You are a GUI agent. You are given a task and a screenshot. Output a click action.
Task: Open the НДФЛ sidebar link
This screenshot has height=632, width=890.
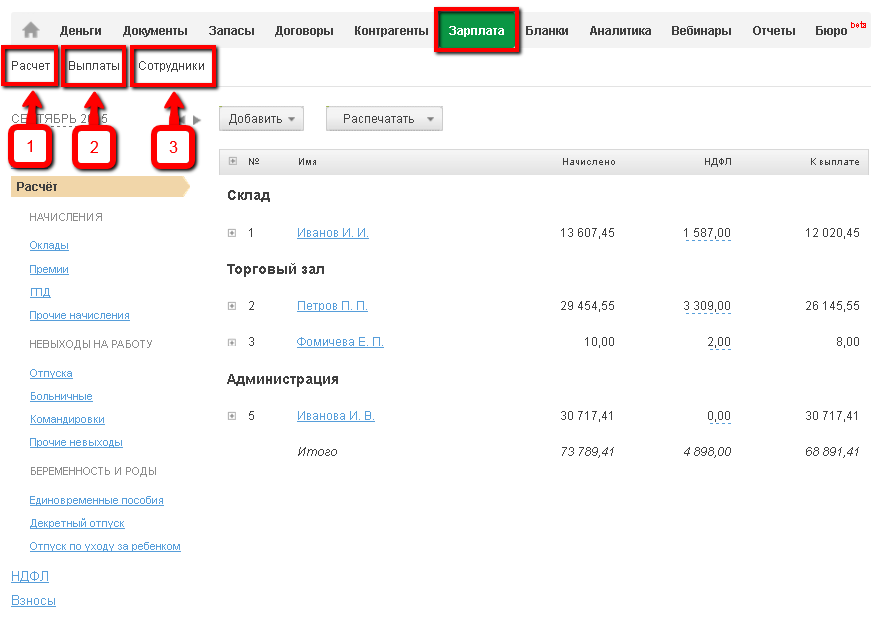pos(30,576)
